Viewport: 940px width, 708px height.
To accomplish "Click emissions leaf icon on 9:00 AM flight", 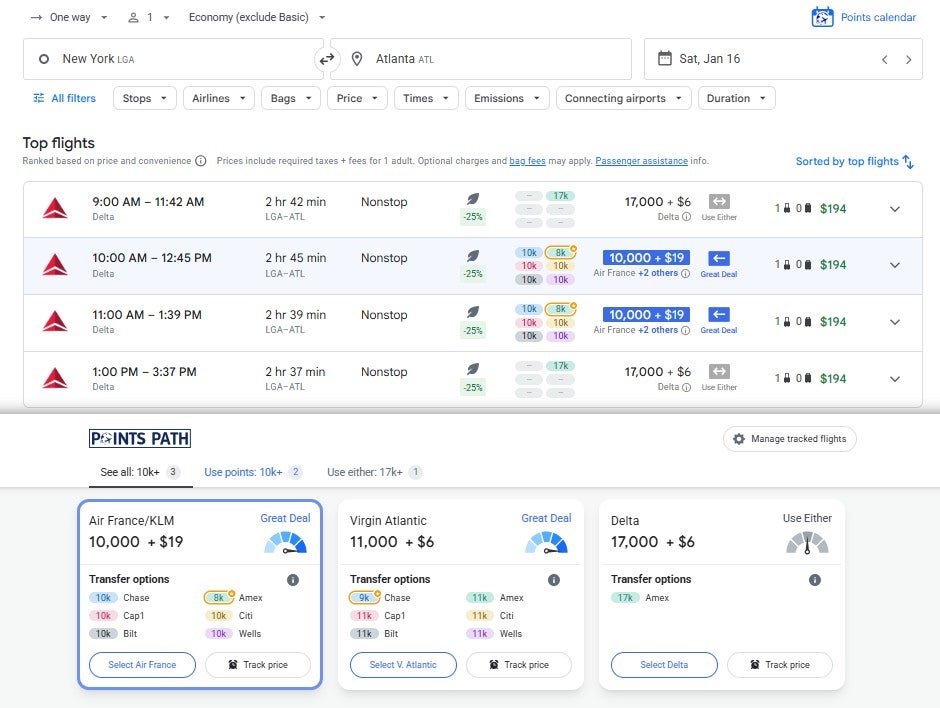I will tap(473, 198).
